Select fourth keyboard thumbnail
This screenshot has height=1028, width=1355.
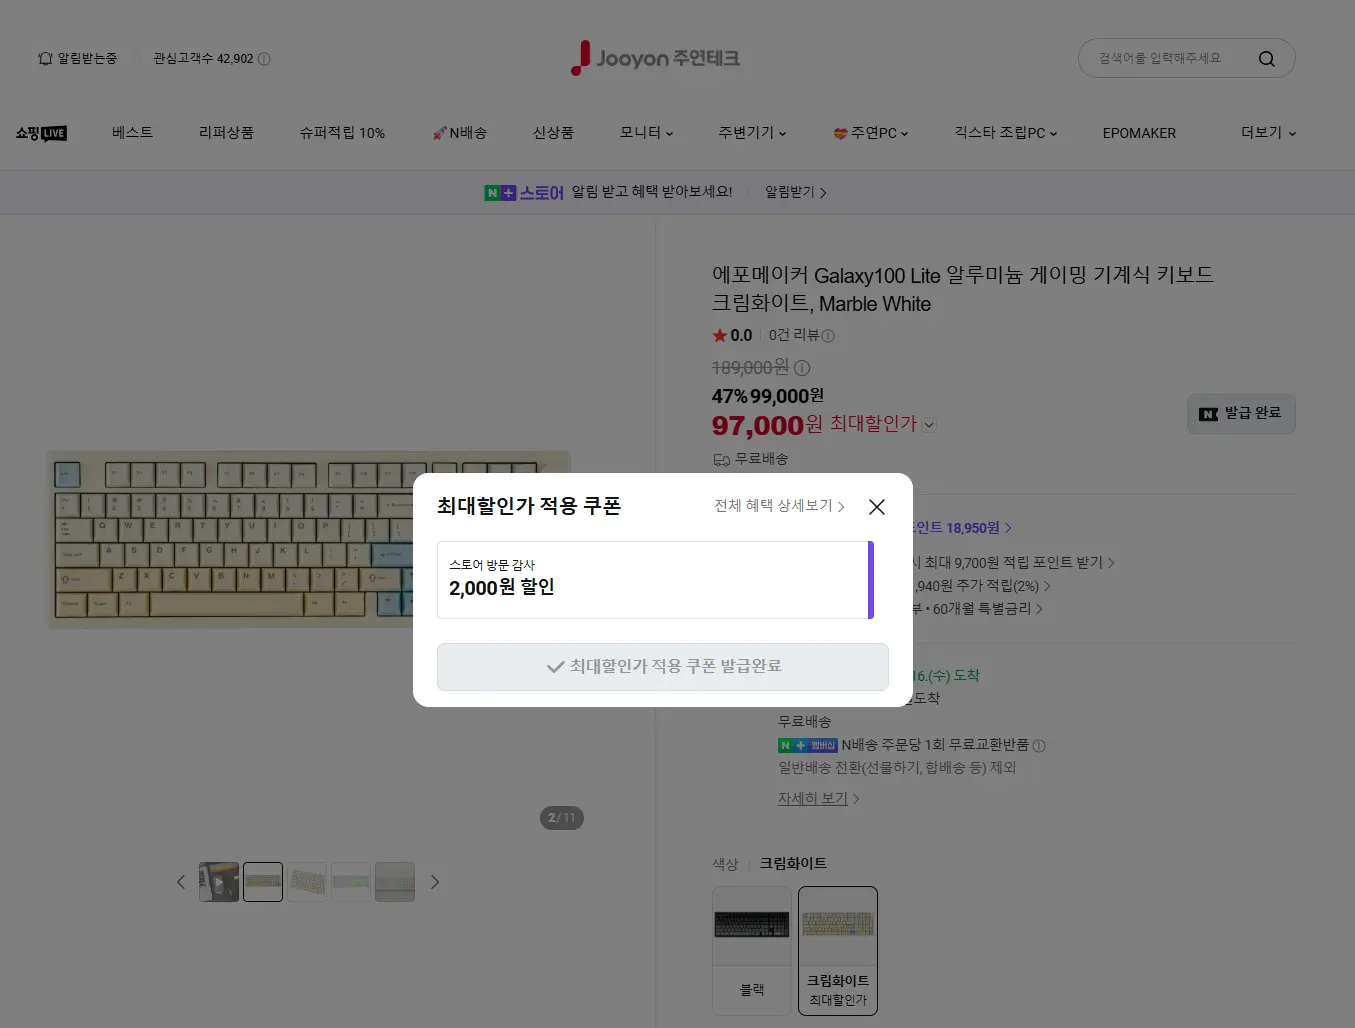pyautogui.click(x=351, y=882)
